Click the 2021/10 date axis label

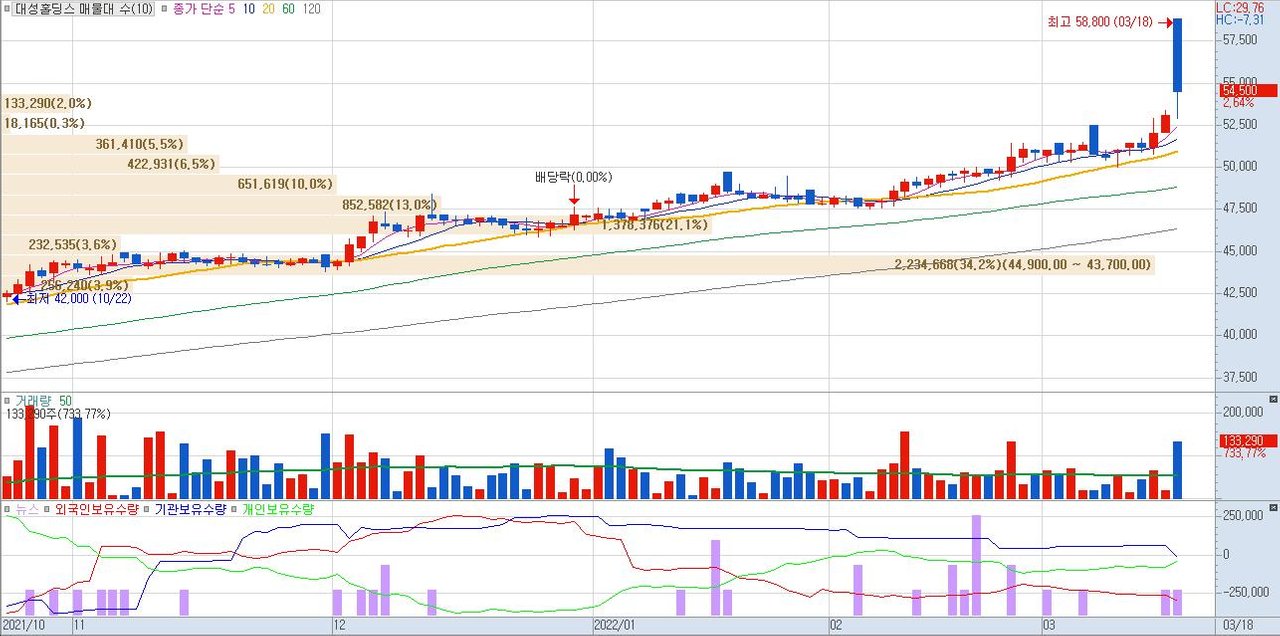[24, 625]
